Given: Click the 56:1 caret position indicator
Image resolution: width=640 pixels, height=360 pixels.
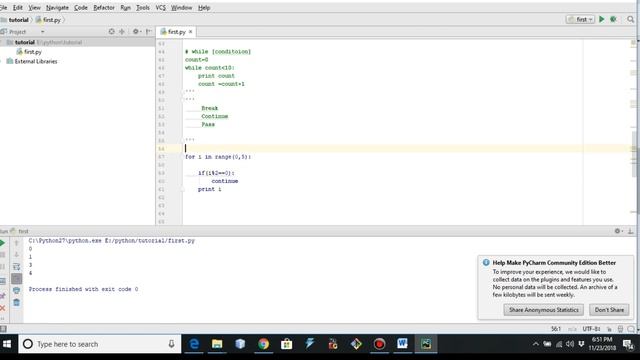Looking at the screenshot, I should [556, 329].
